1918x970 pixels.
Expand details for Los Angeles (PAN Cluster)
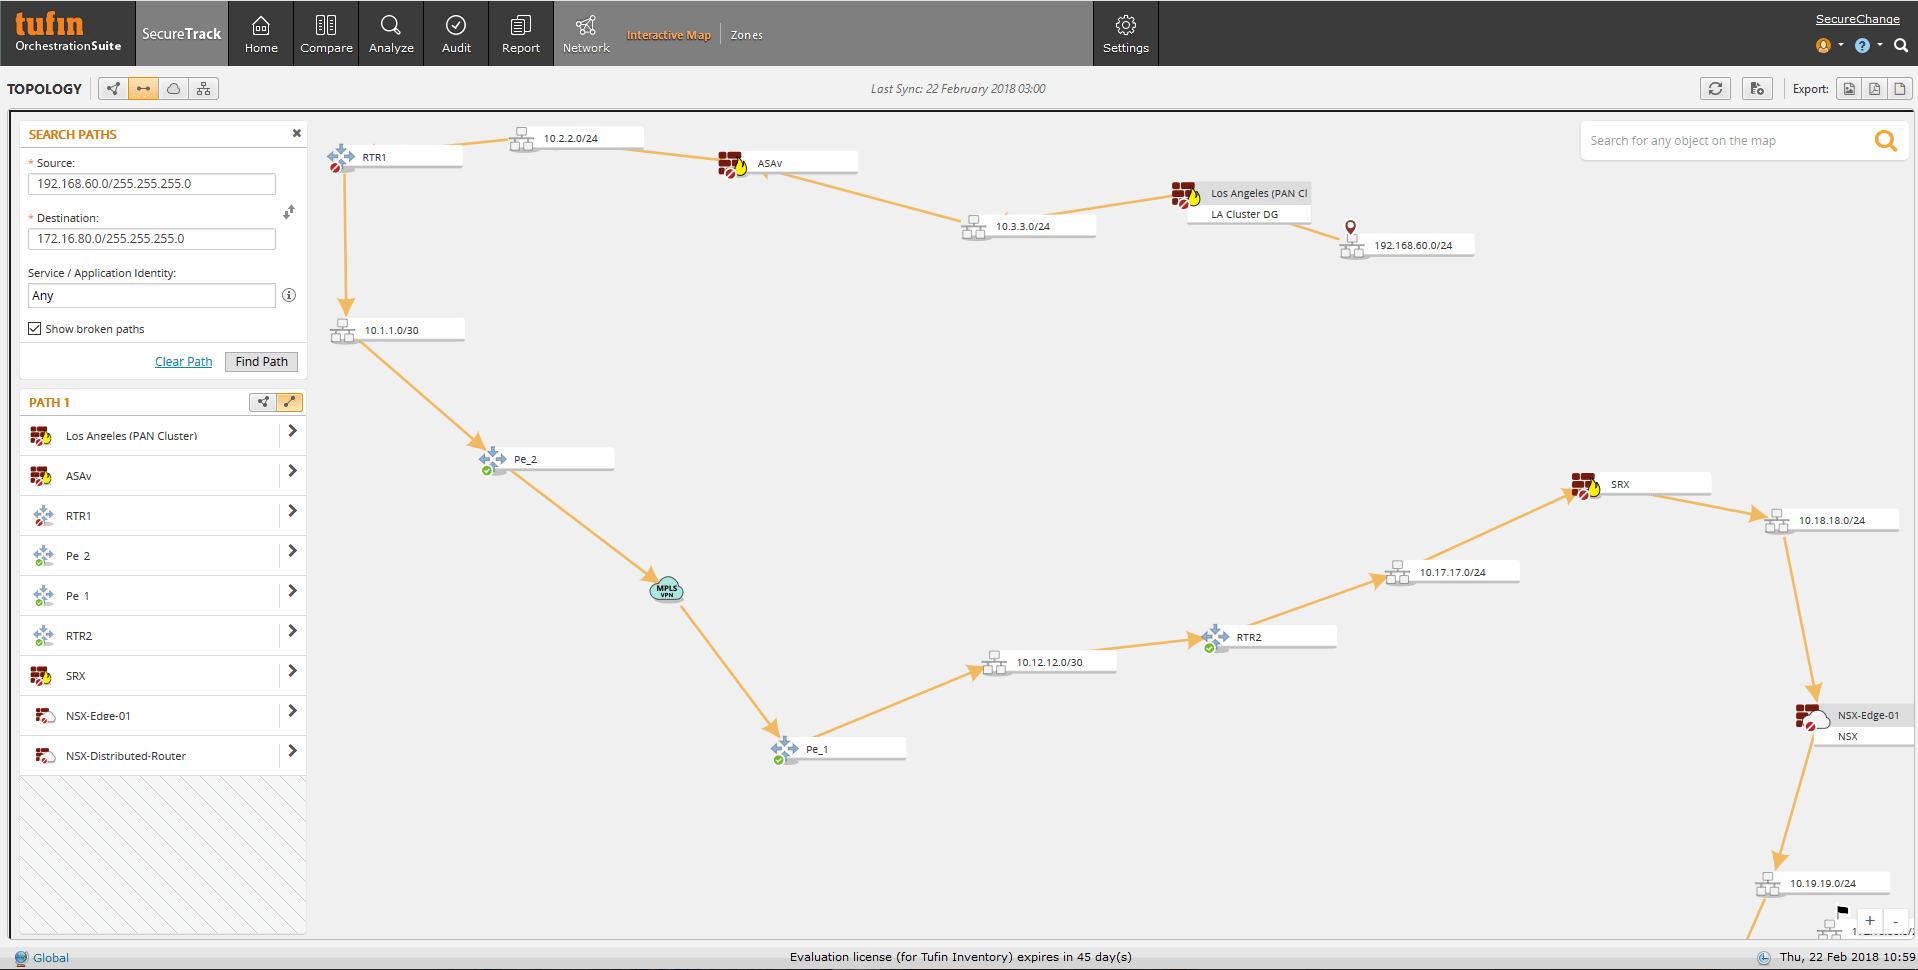tap(292, 435)
